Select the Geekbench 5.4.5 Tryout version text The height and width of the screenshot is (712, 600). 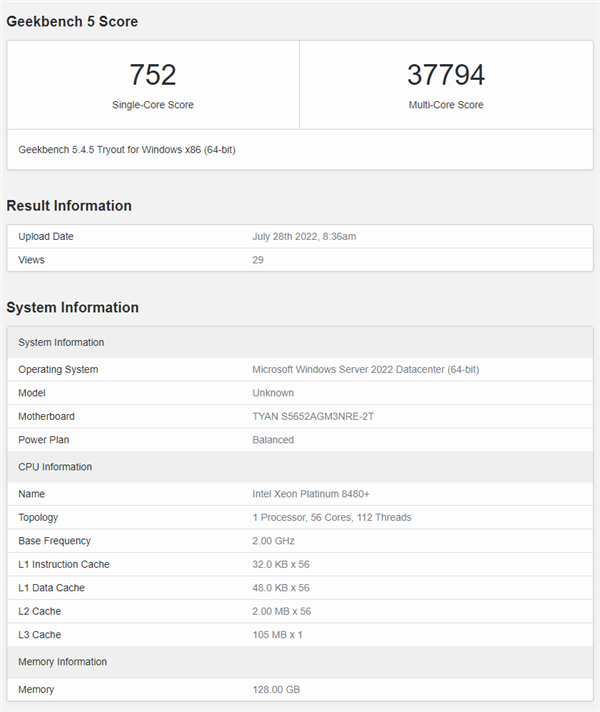(127, 150)
